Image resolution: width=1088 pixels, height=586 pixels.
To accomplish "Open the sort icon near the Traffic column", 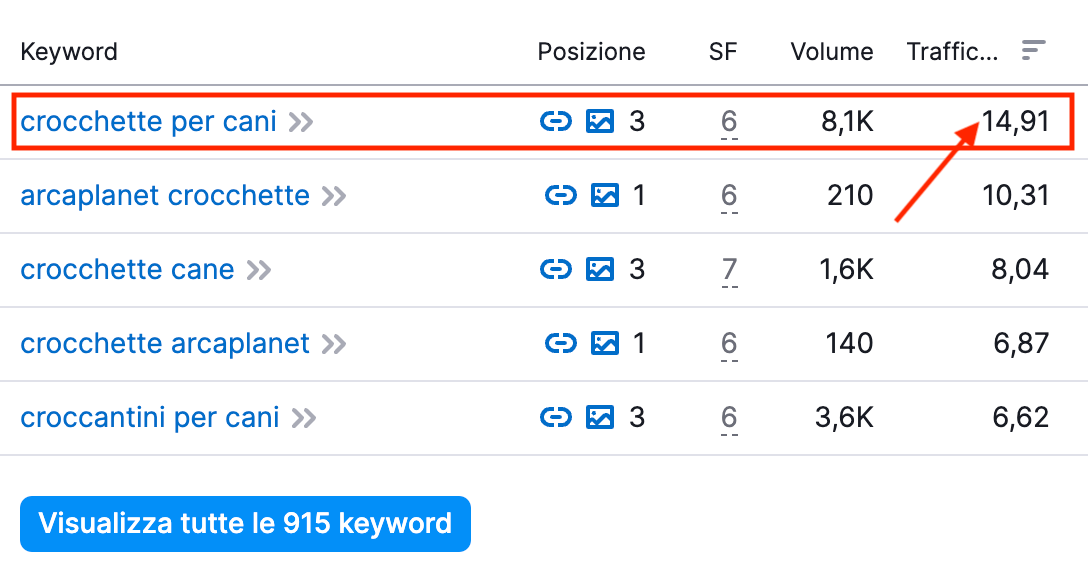I will [x=1032, y=50].
